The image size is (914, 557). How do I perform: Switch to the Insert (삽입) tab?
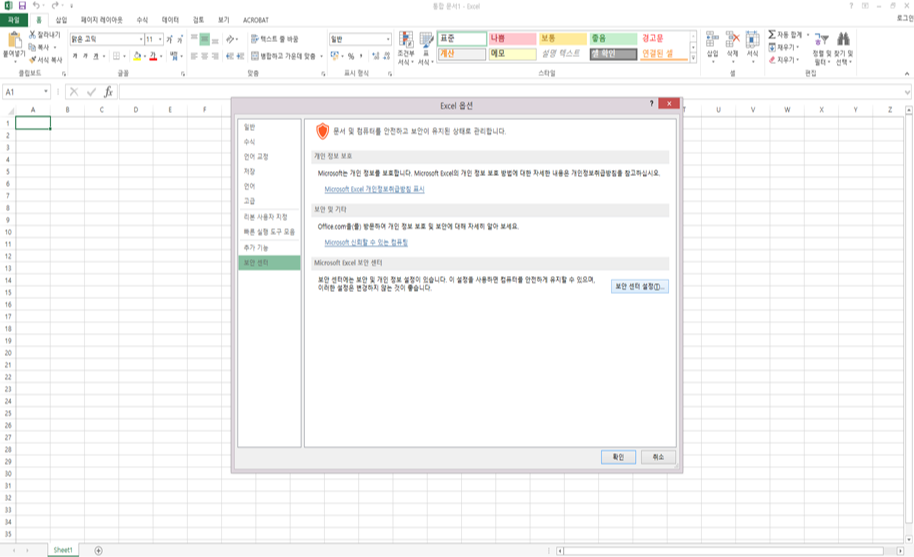pyautogui.click(x=61, y=20)
